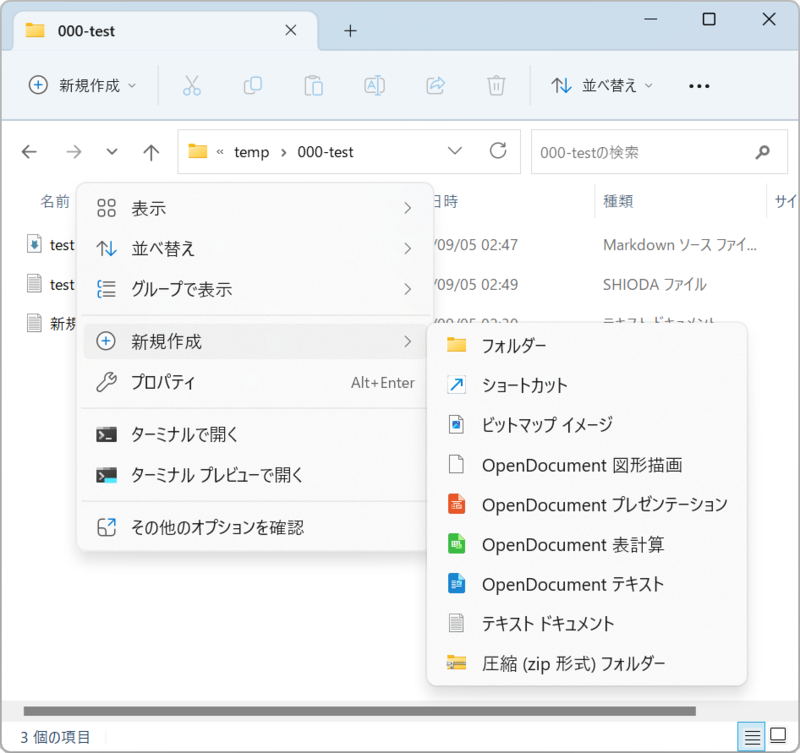Click the folder icon in address bar
Viewport: 800px width, 753px height.
[197, 152]
